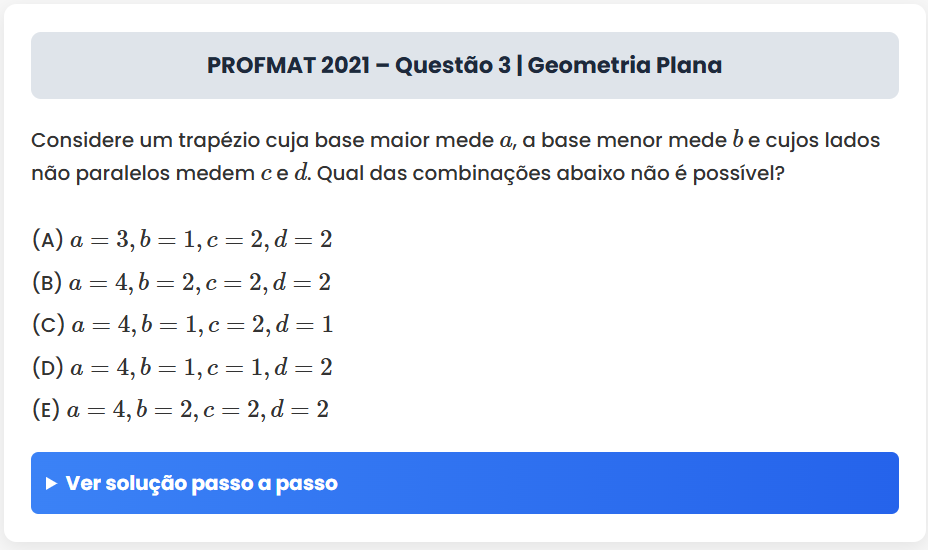Image resolution: width=928 pixels, height=550 pixels.
Task: Expand the solution disclosure triangle
Action: click(52, 484)
